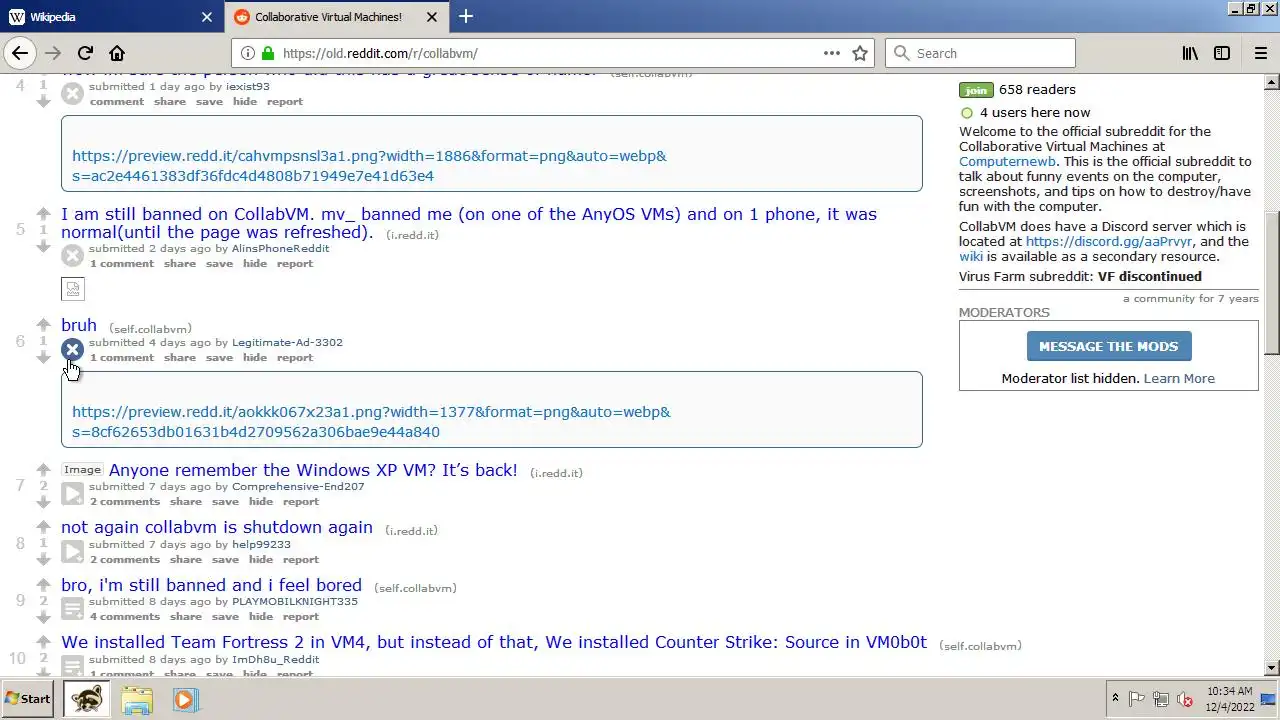Open the browser home page icon
1280x720 pixels.
pyautogui.click(x=117, y=53)
